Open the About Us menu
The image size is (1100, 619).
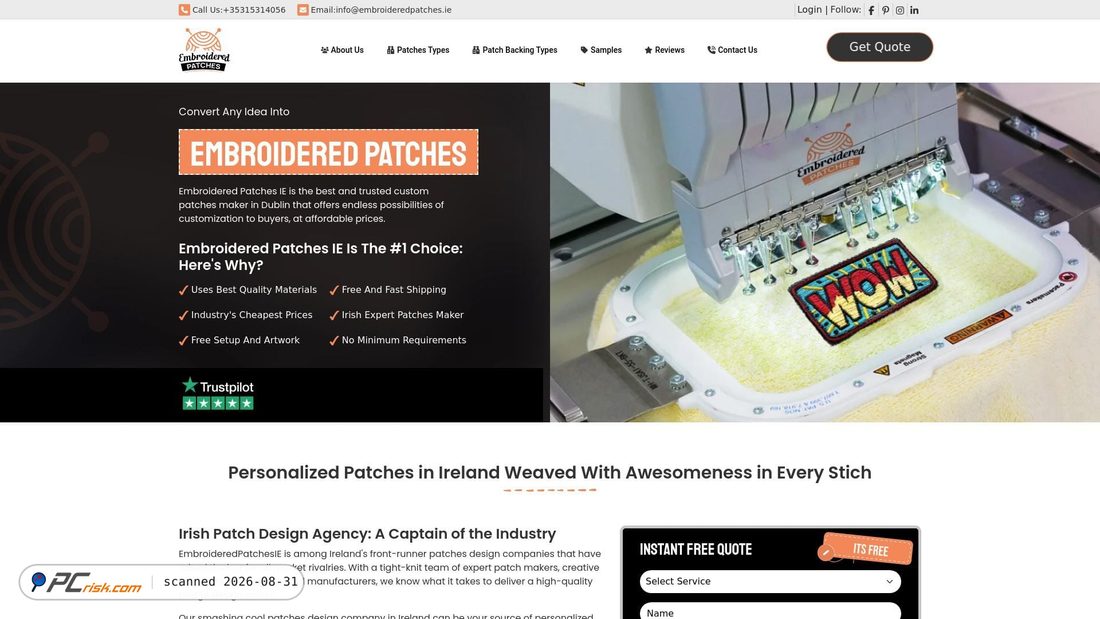[342, 50]
